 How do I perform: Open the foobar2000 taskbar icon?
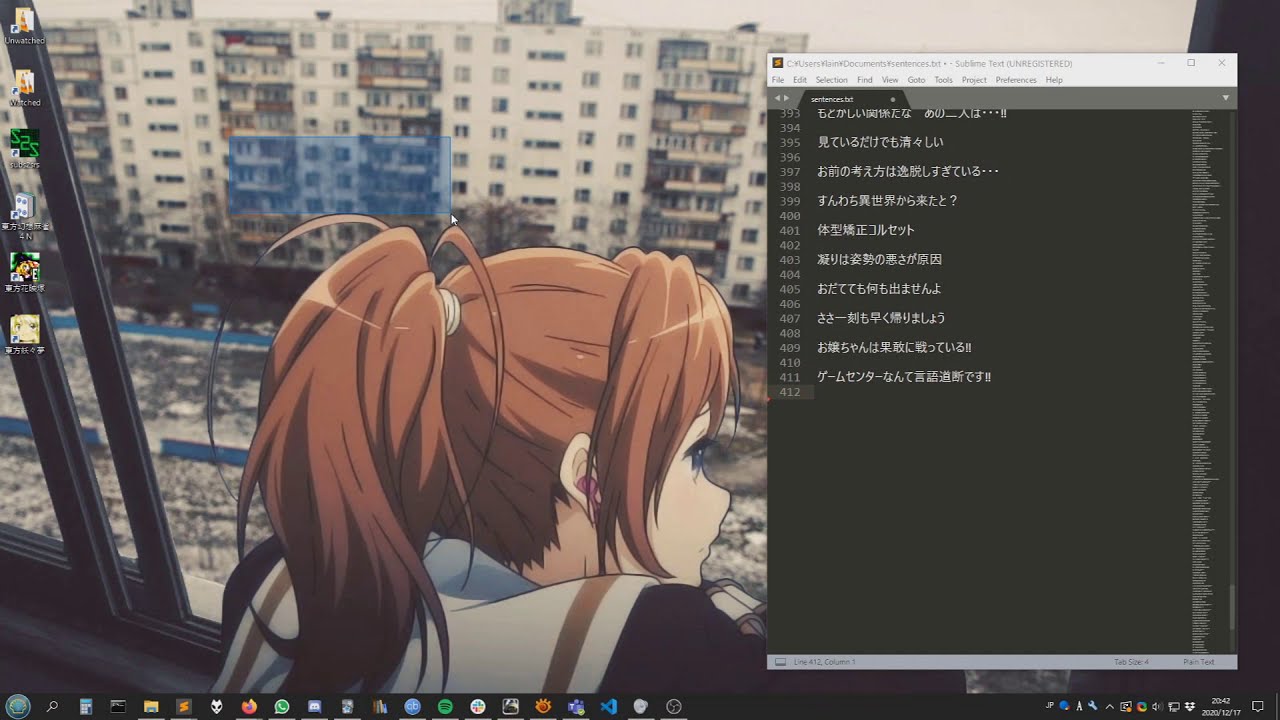pyautogui.click(x=216, y=706)
